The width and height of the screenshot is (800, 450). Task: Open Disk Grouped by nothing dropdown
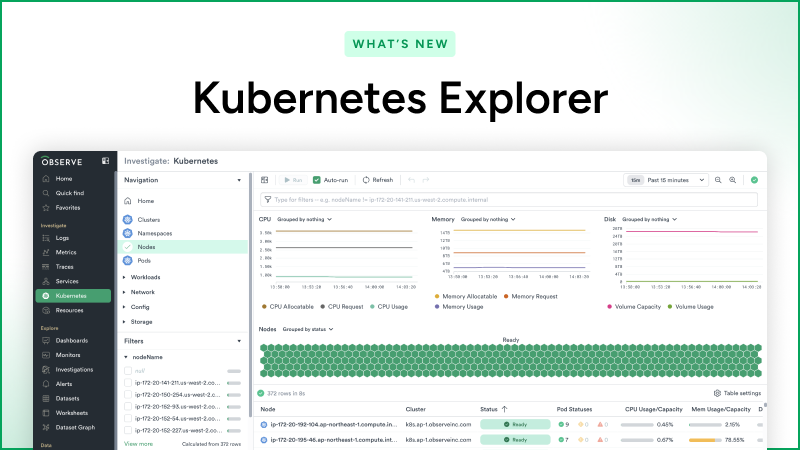649,219
